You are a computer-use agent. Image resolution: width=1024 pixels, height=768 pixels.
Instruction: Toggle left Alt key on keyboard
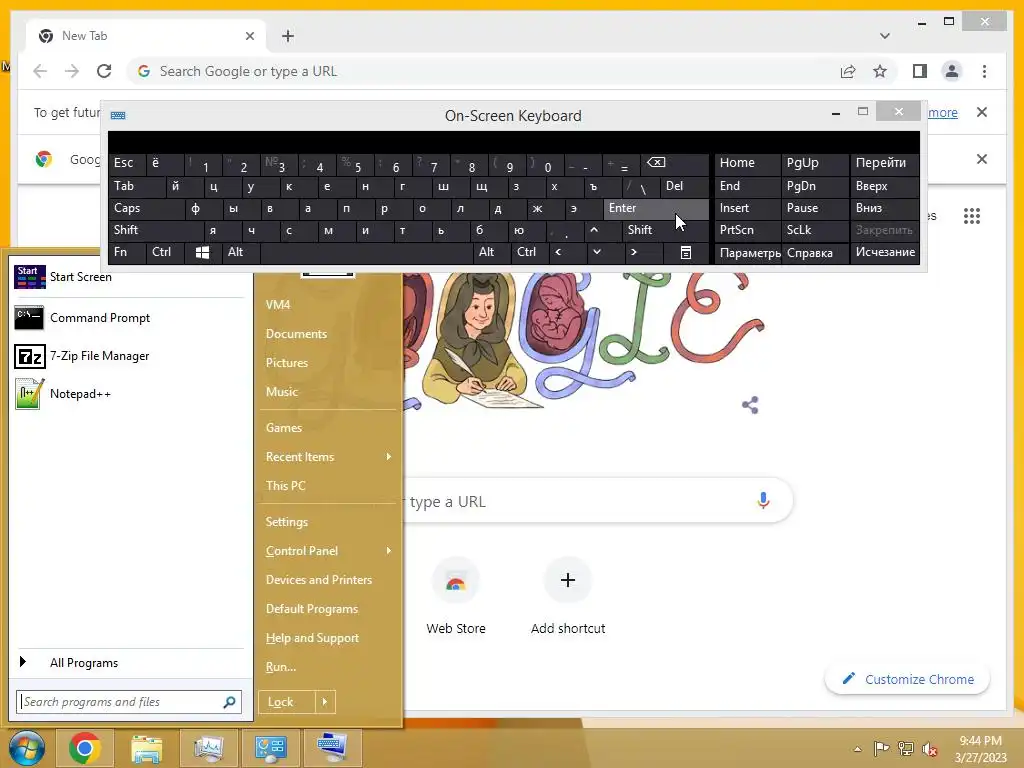[240, 252]
